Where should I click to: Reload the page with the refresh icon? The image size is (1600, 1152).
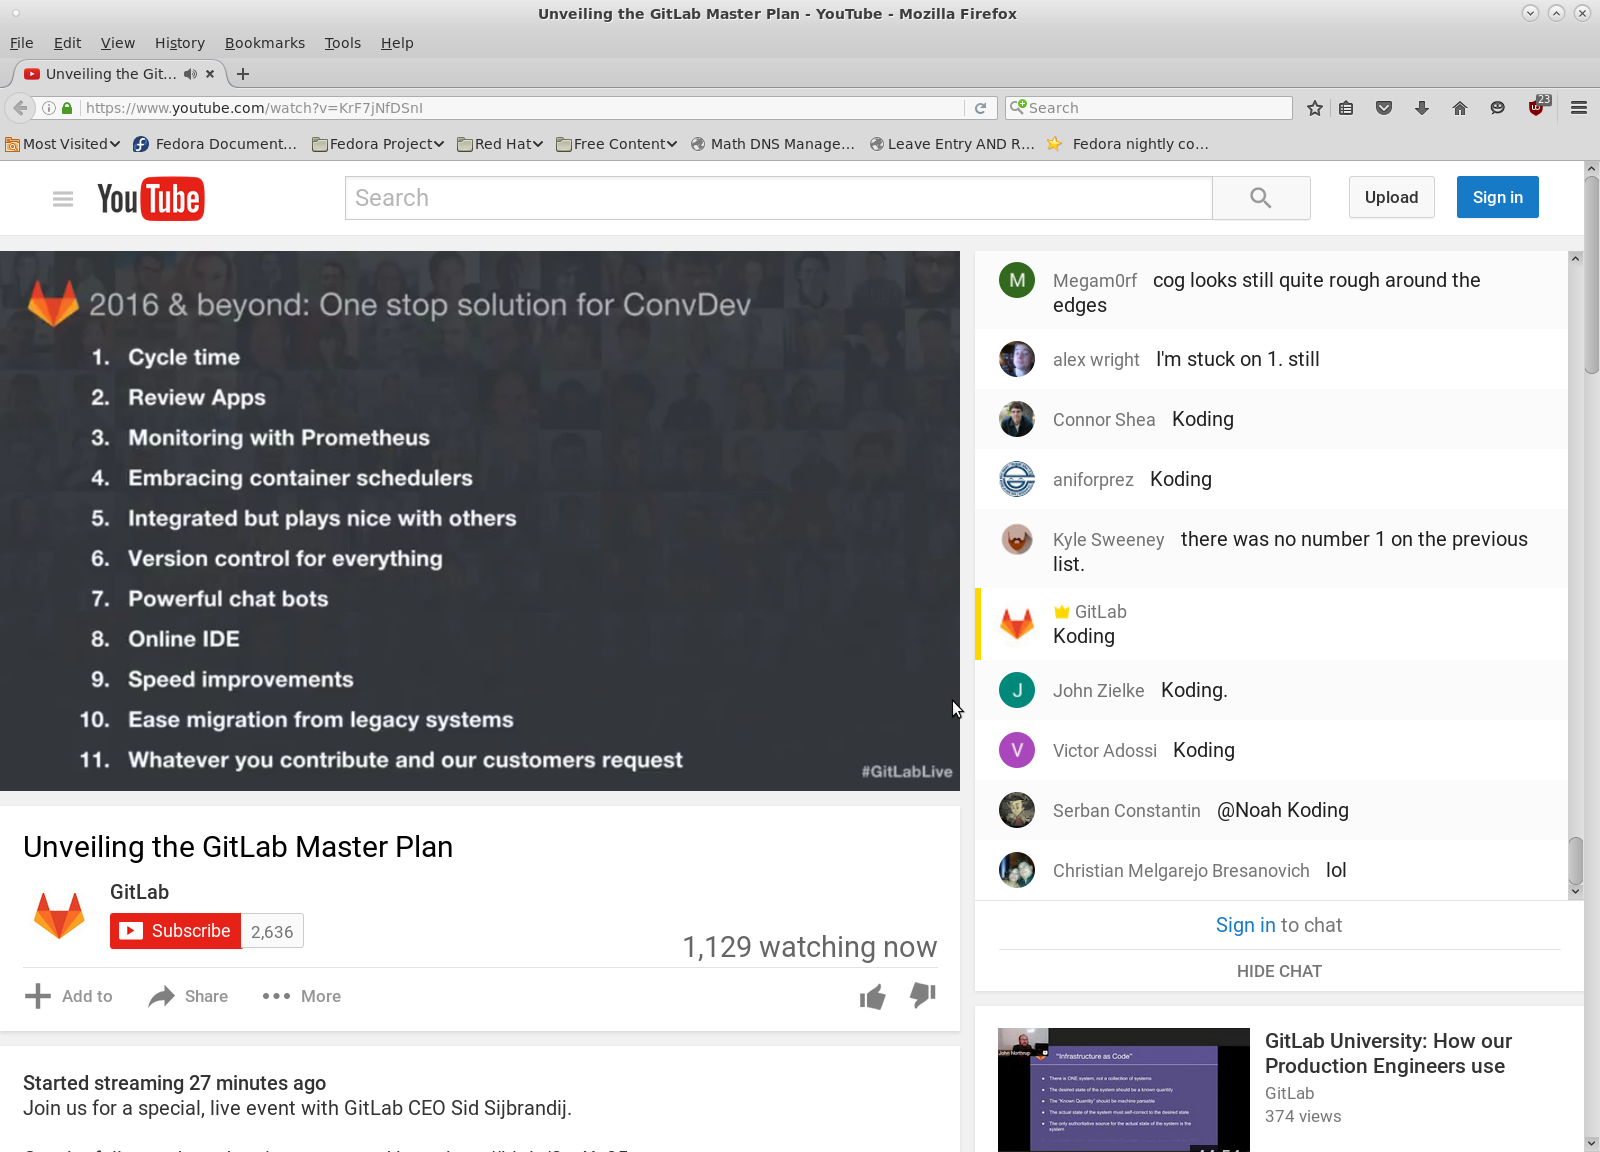[981, 108]
